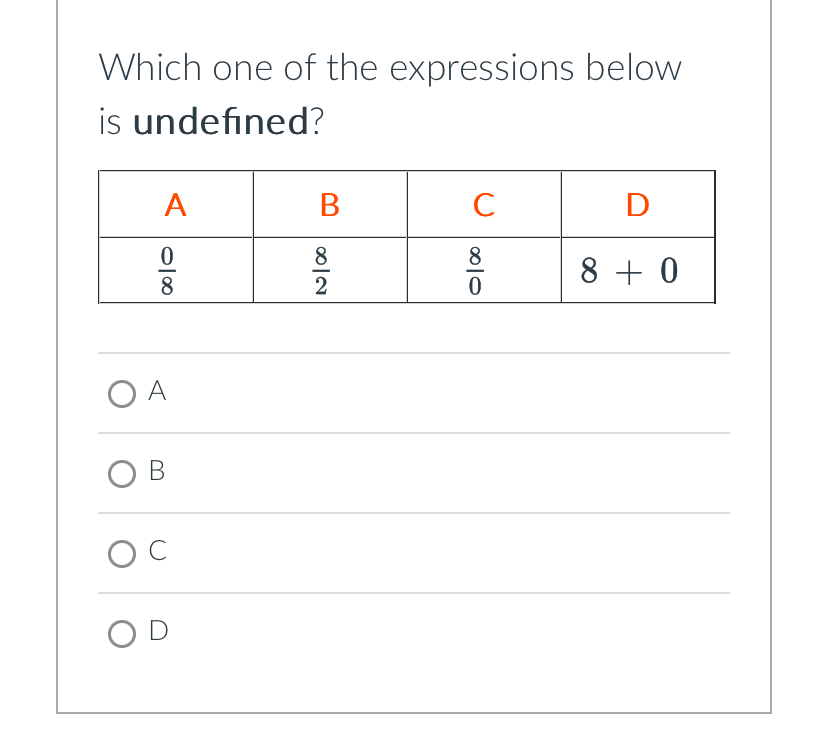This screenshot has height=741, width=828.
Task: Click the label C beside its radio button
Action: [155, 551]
